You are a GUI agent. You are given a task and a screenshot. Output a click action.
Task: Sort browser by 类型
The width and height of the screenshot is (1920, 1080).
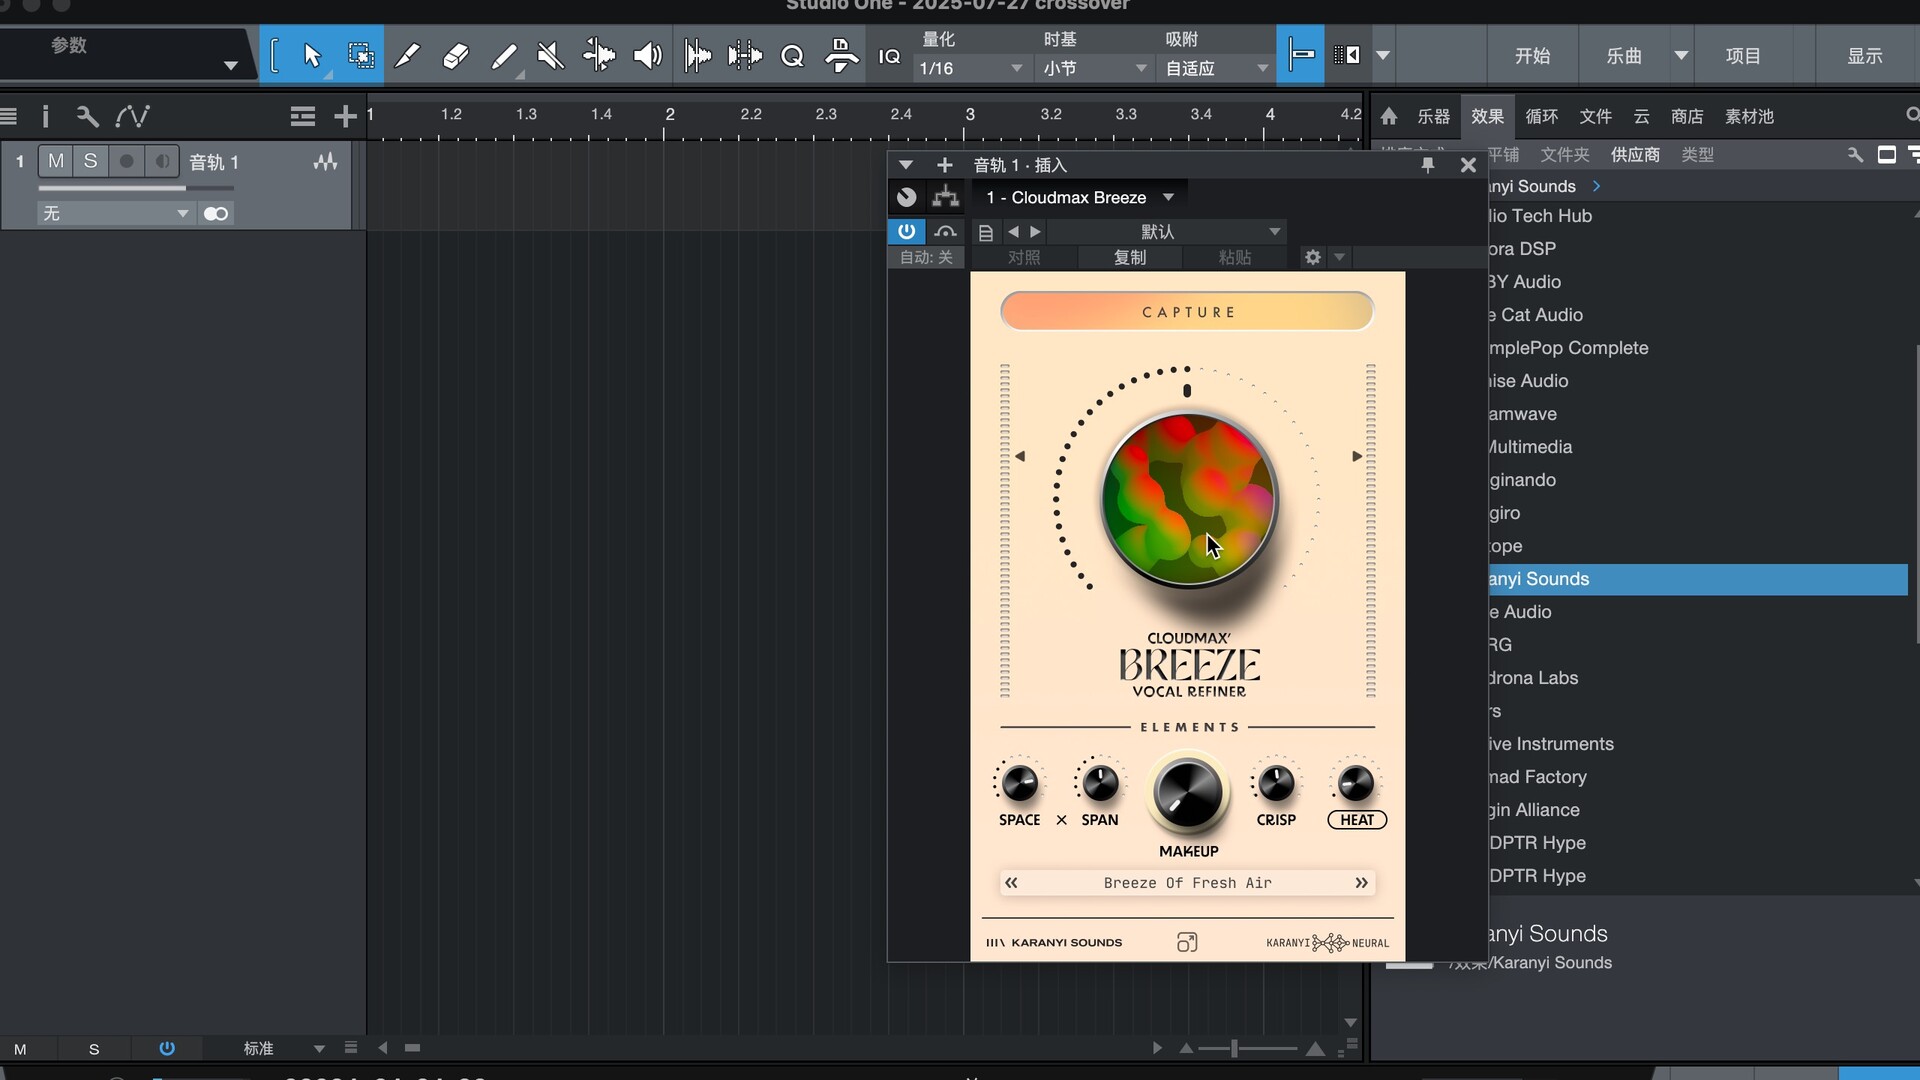(x=1697, y=155)
